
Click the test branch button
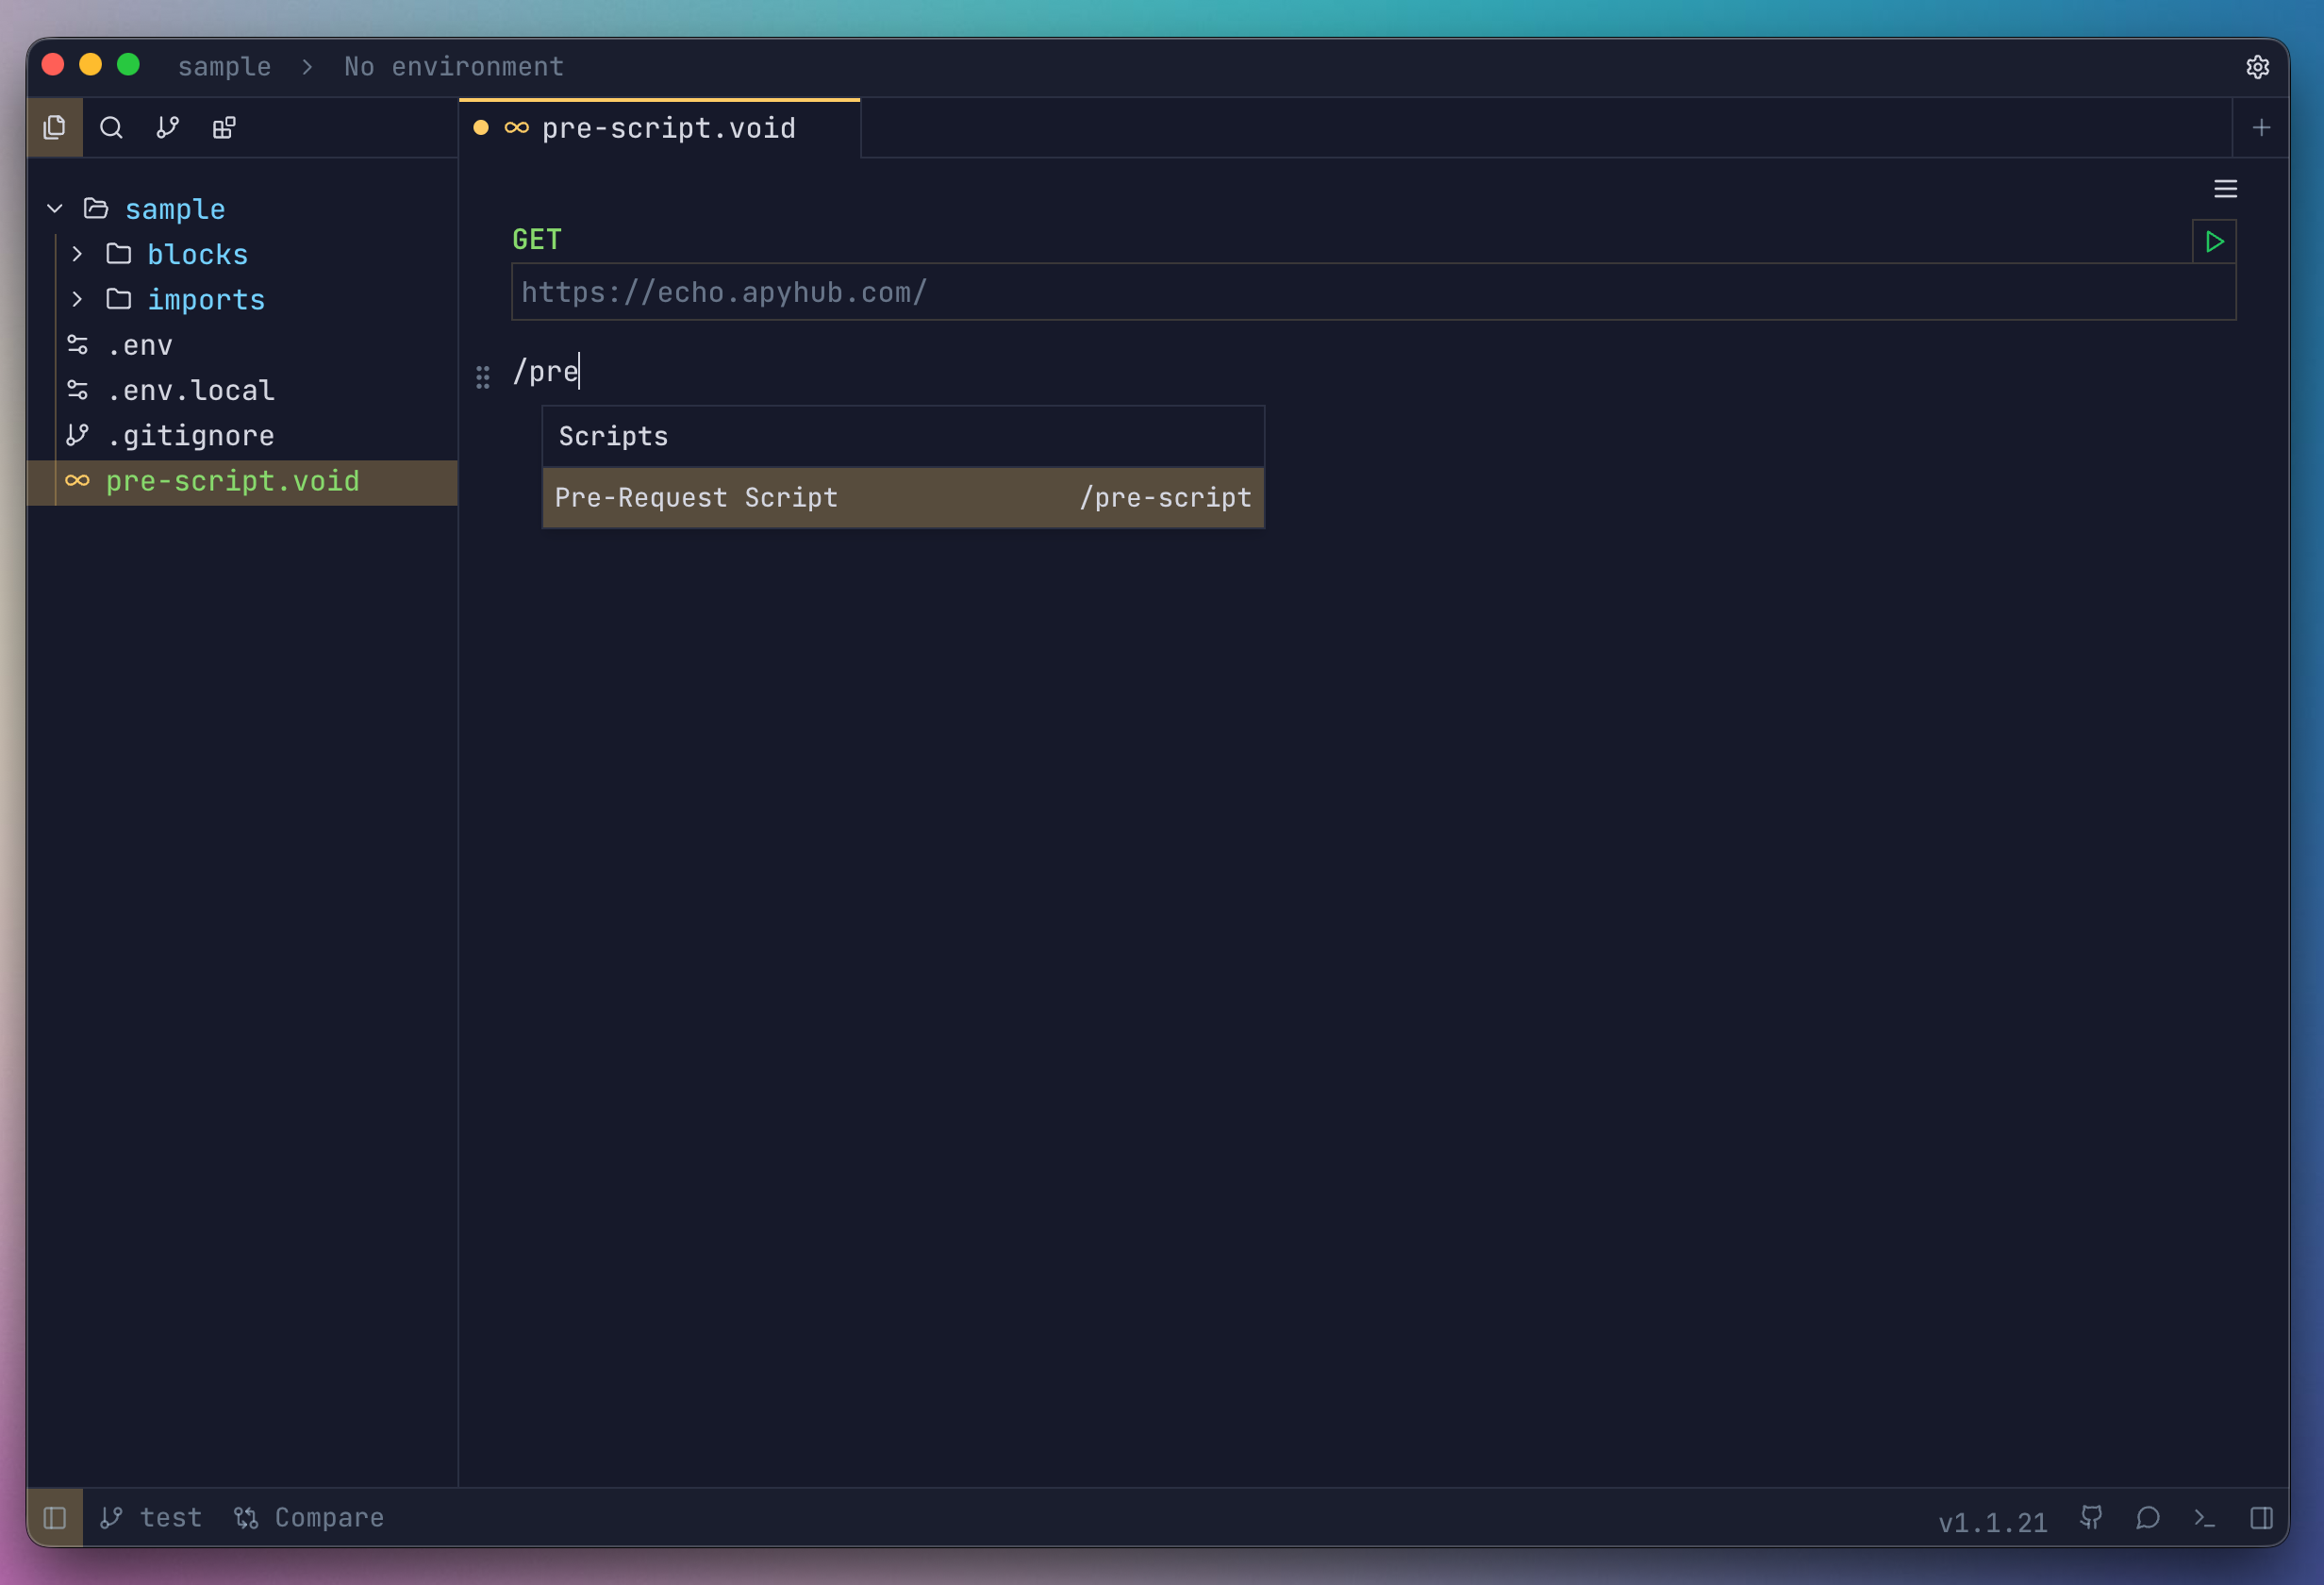point(152,1518)
